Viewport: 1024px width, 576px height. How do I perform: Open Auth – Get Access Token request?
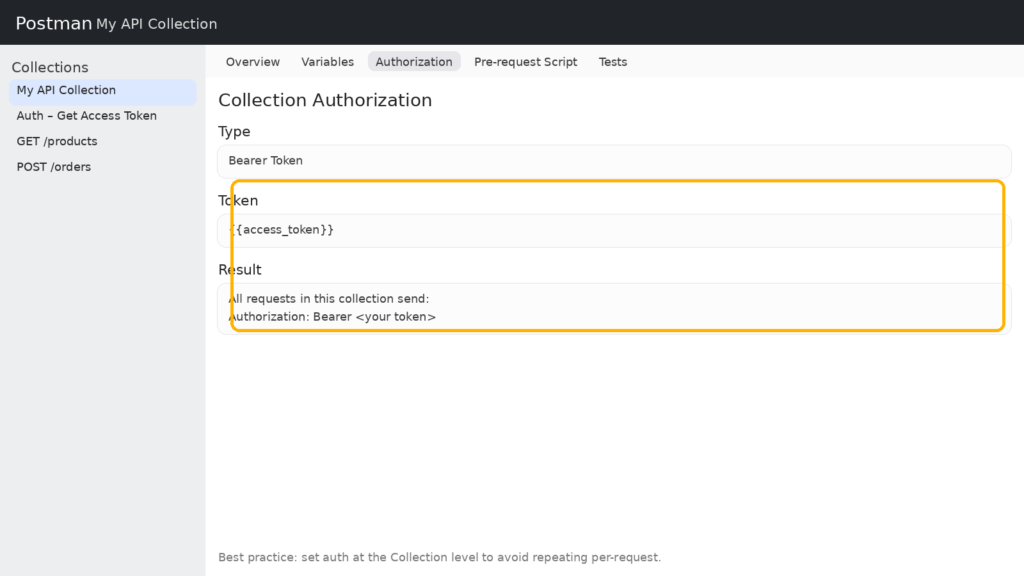pos(87,116)
